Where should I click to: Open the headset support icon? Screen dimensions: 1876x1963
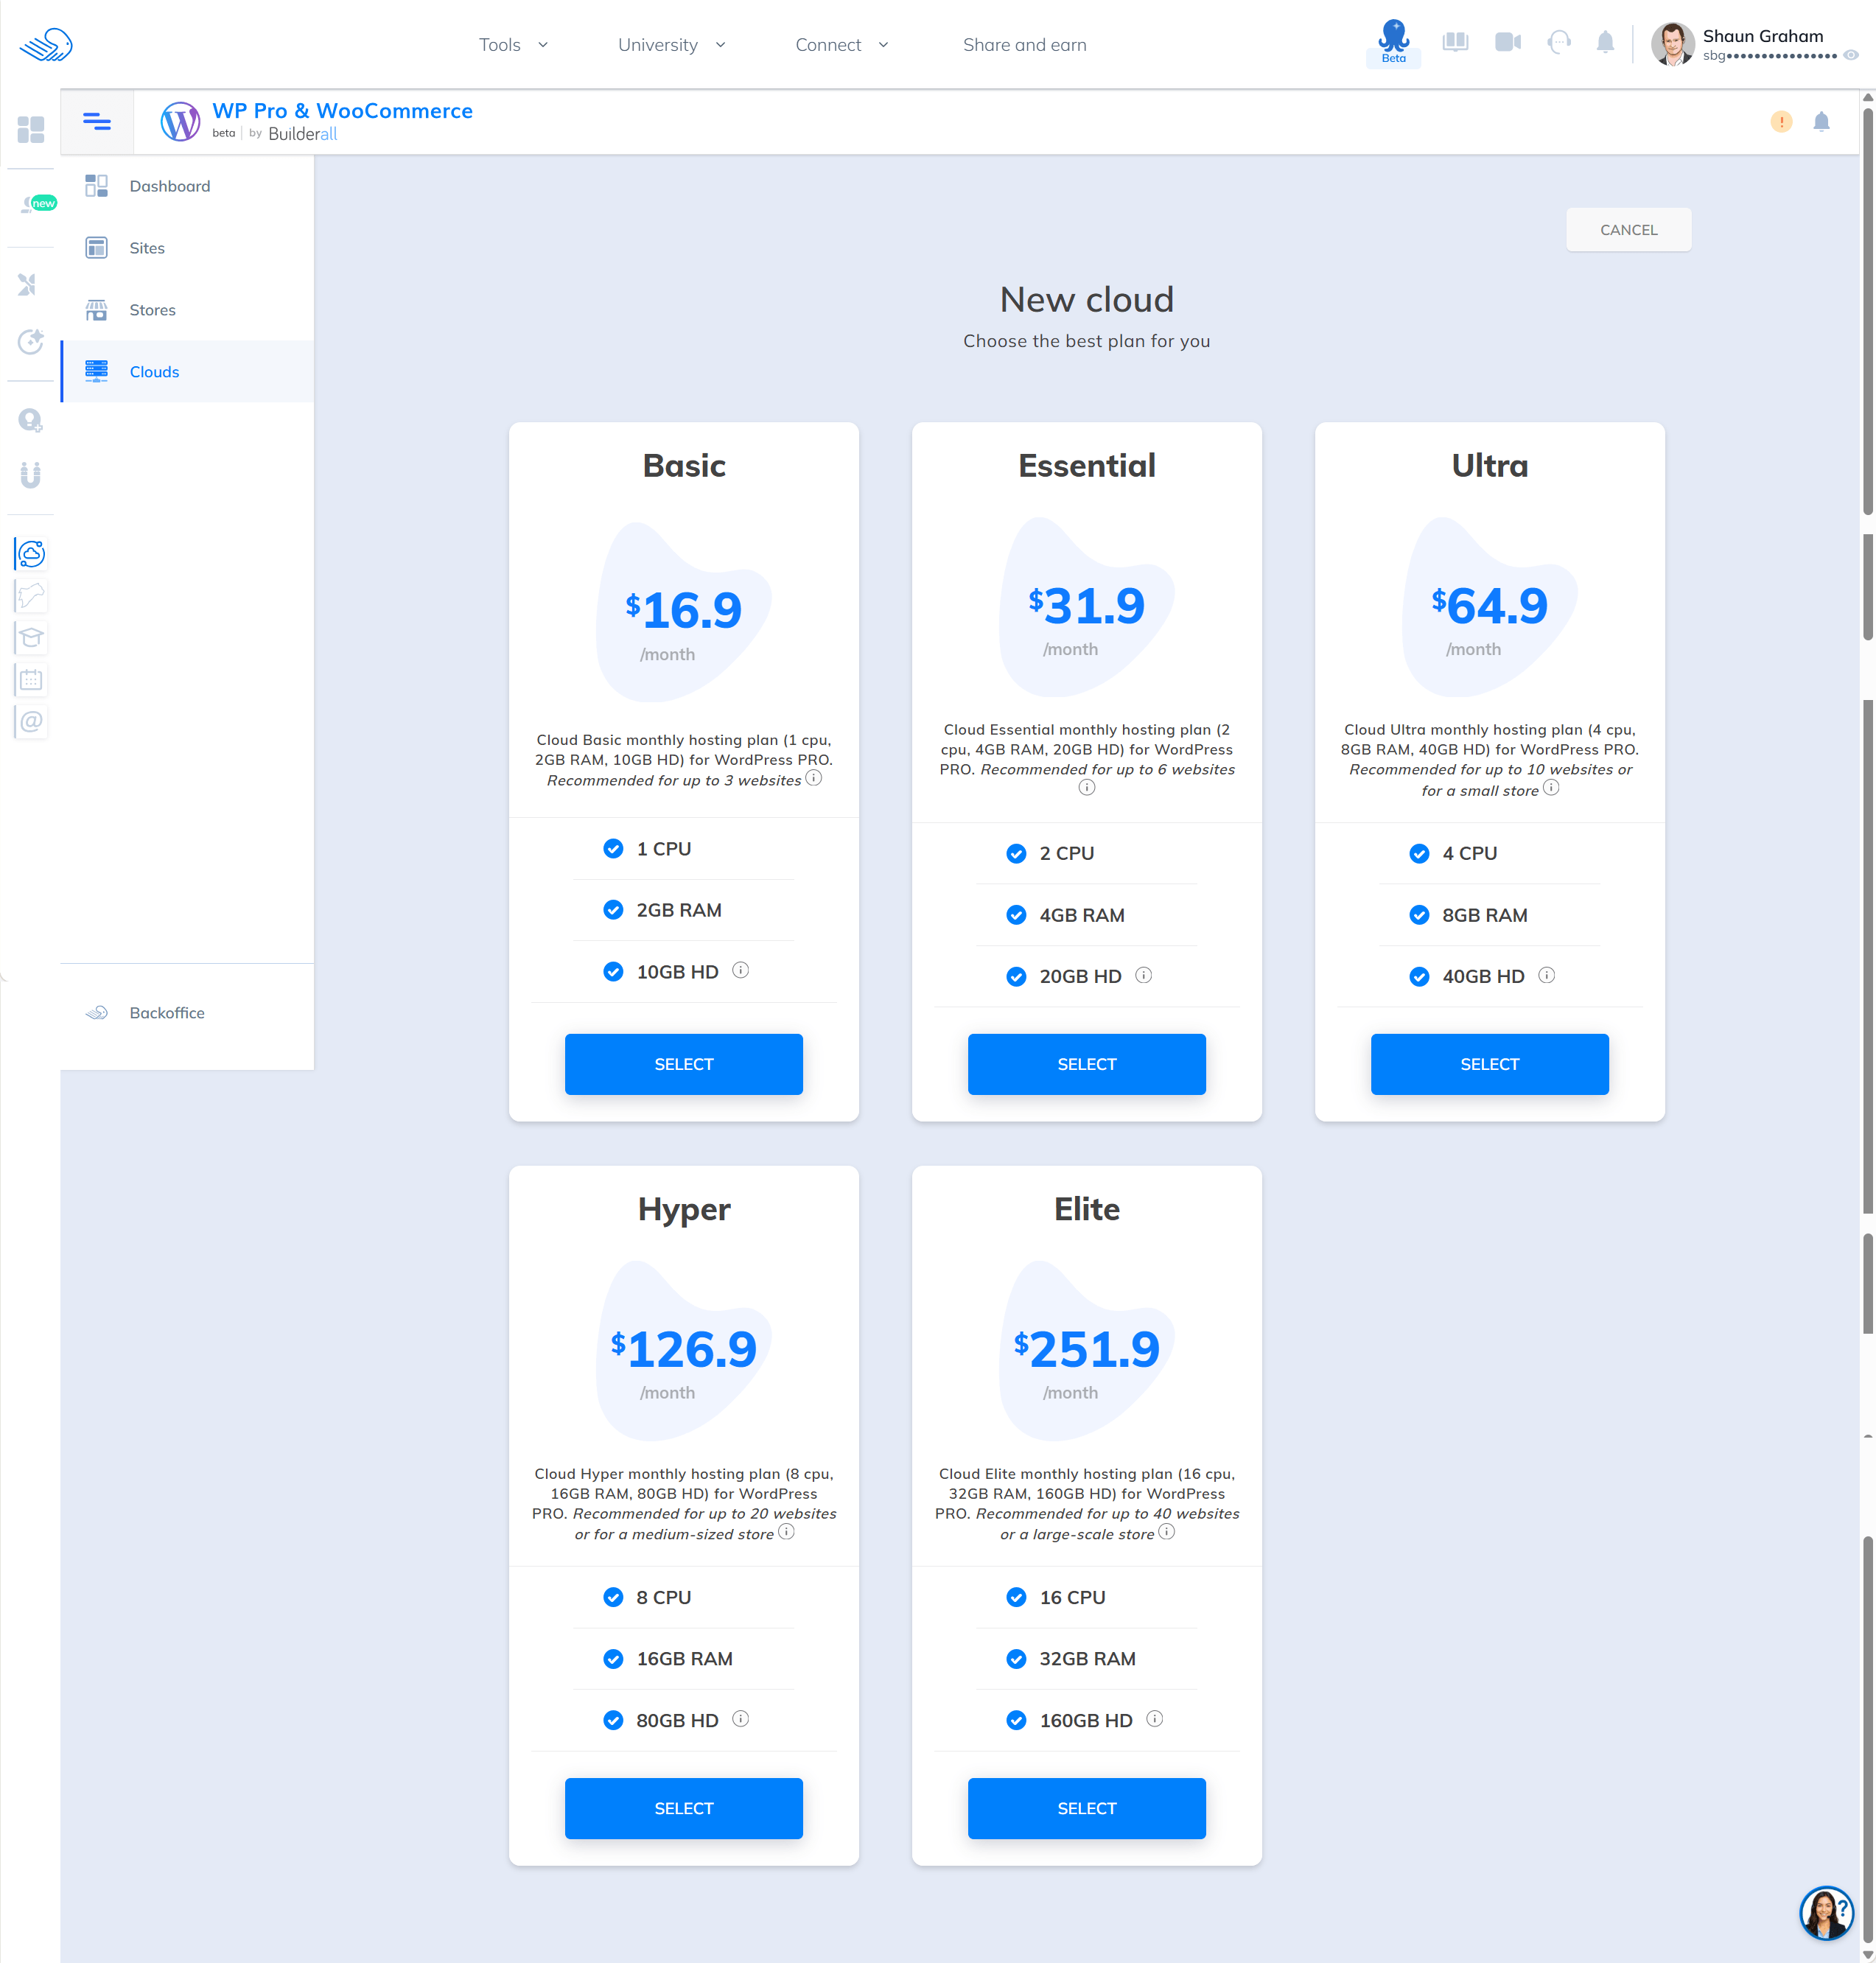coord(1559,42)
